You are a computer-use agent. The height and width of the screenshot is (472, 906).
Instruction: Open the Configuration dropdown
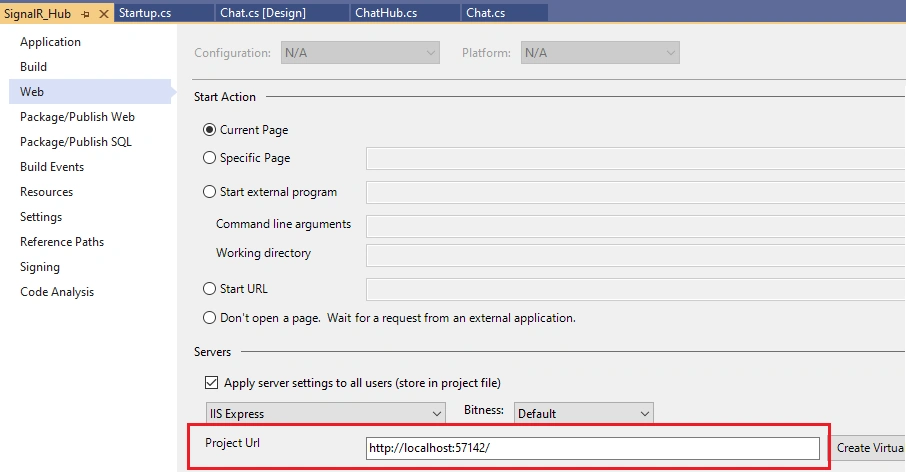point(360,53)
